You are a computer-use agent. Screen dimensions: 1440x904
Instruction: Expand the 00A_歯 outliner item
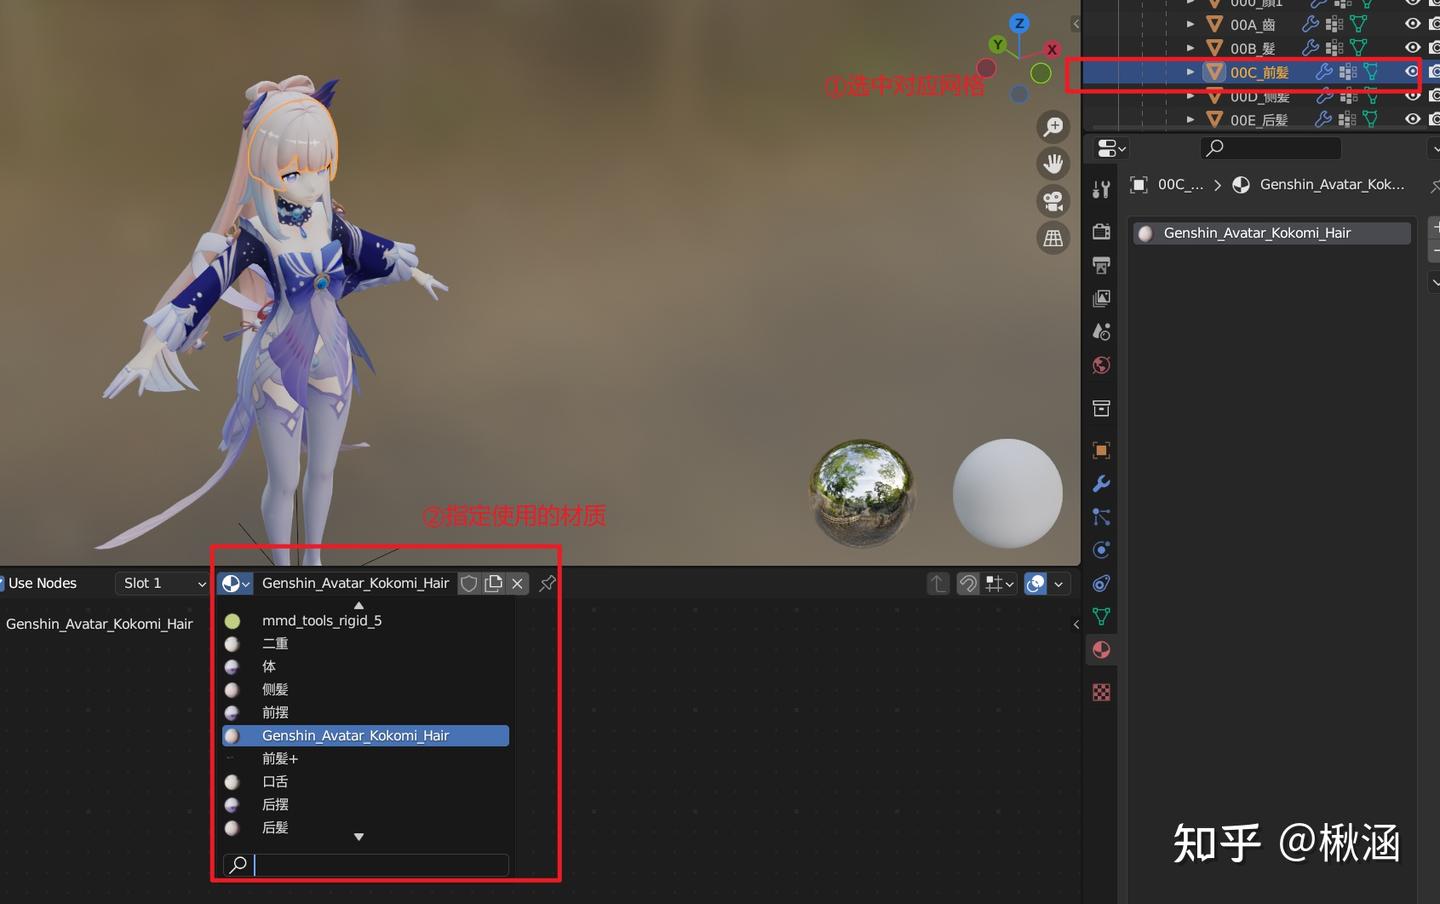pyautogui.click(x=1190, y=24)
